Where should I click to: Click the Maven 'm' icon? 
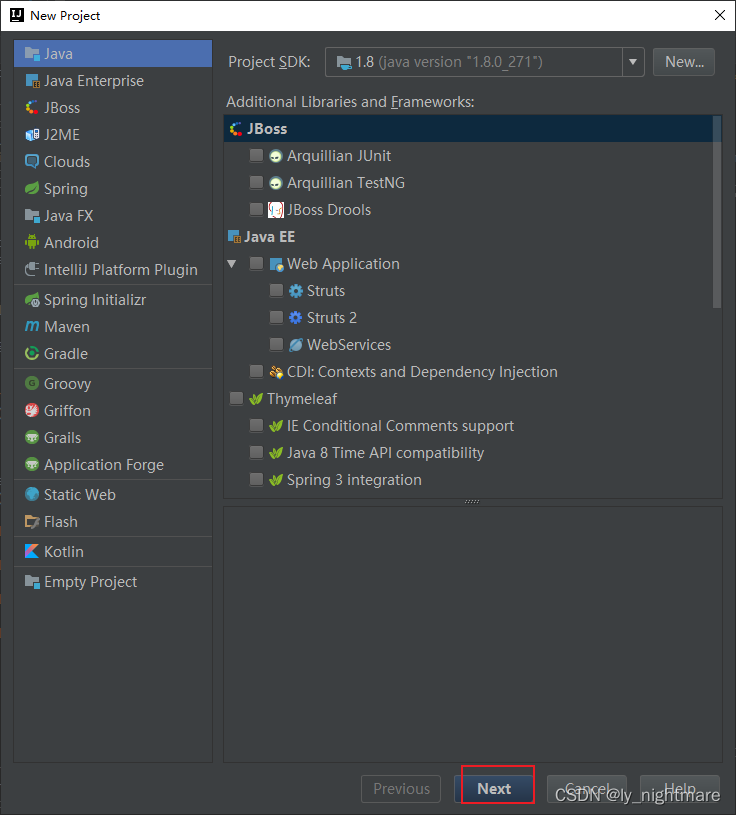[x=32, y=326]
